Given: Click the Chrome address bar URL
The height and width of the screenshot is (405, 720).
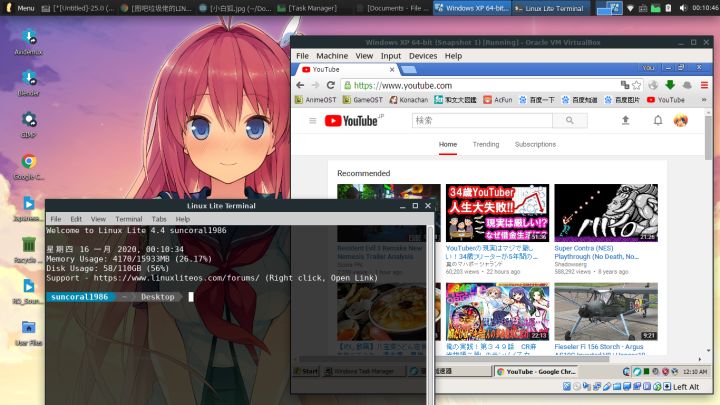Looking at the screenshot, I should coord(403,85).
